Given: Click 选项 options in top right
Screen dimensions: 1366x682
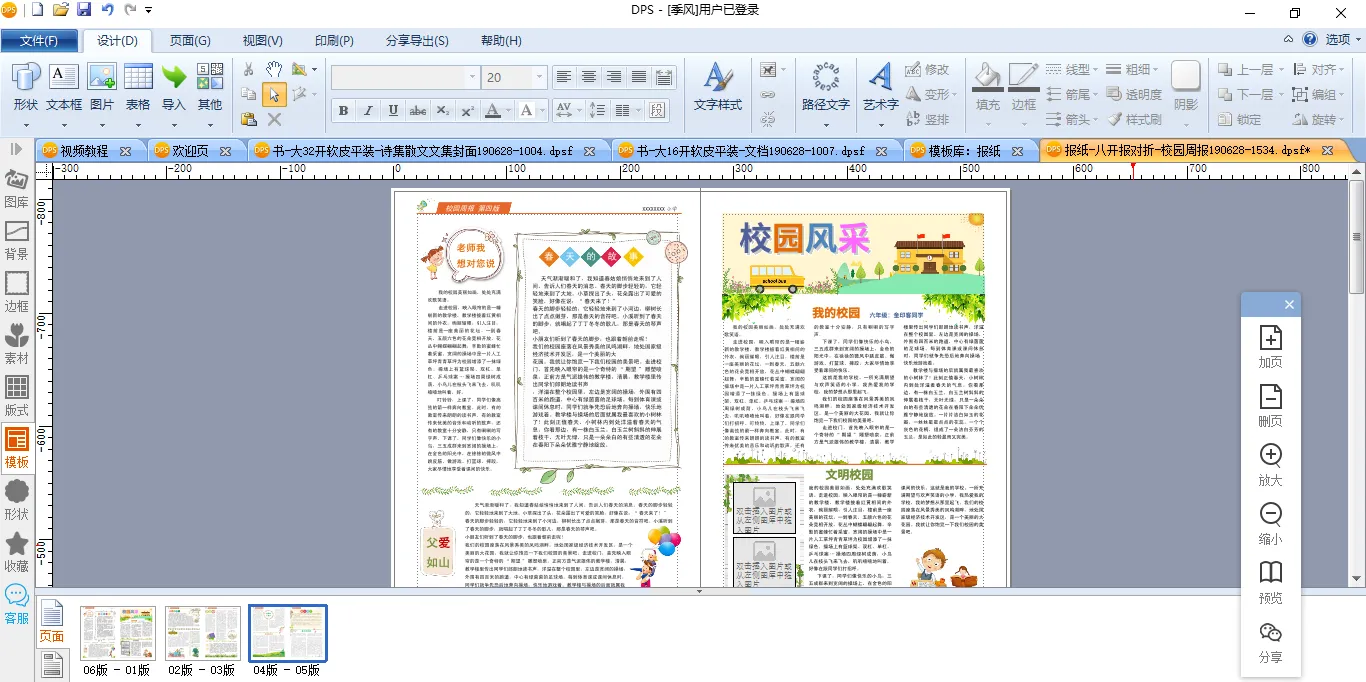Looking at the screenshot, I should pos(1337,40).
